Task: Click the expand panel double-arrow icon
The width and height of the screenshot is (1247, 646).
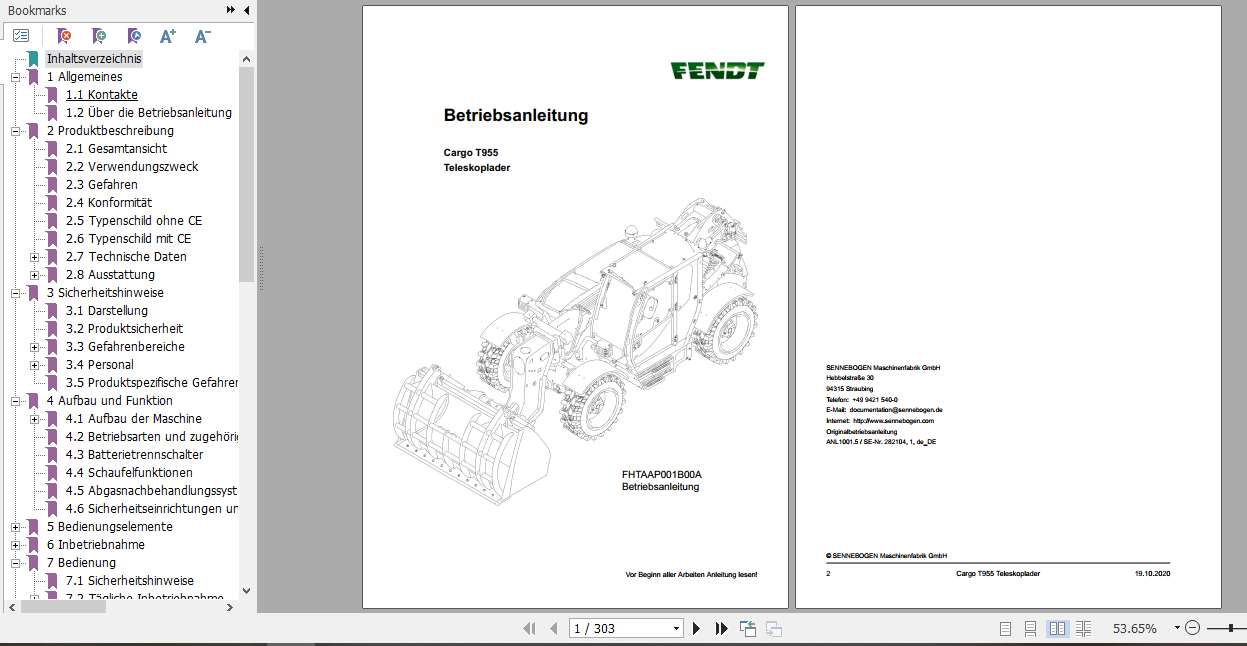Action: click(x=231, y=10)
